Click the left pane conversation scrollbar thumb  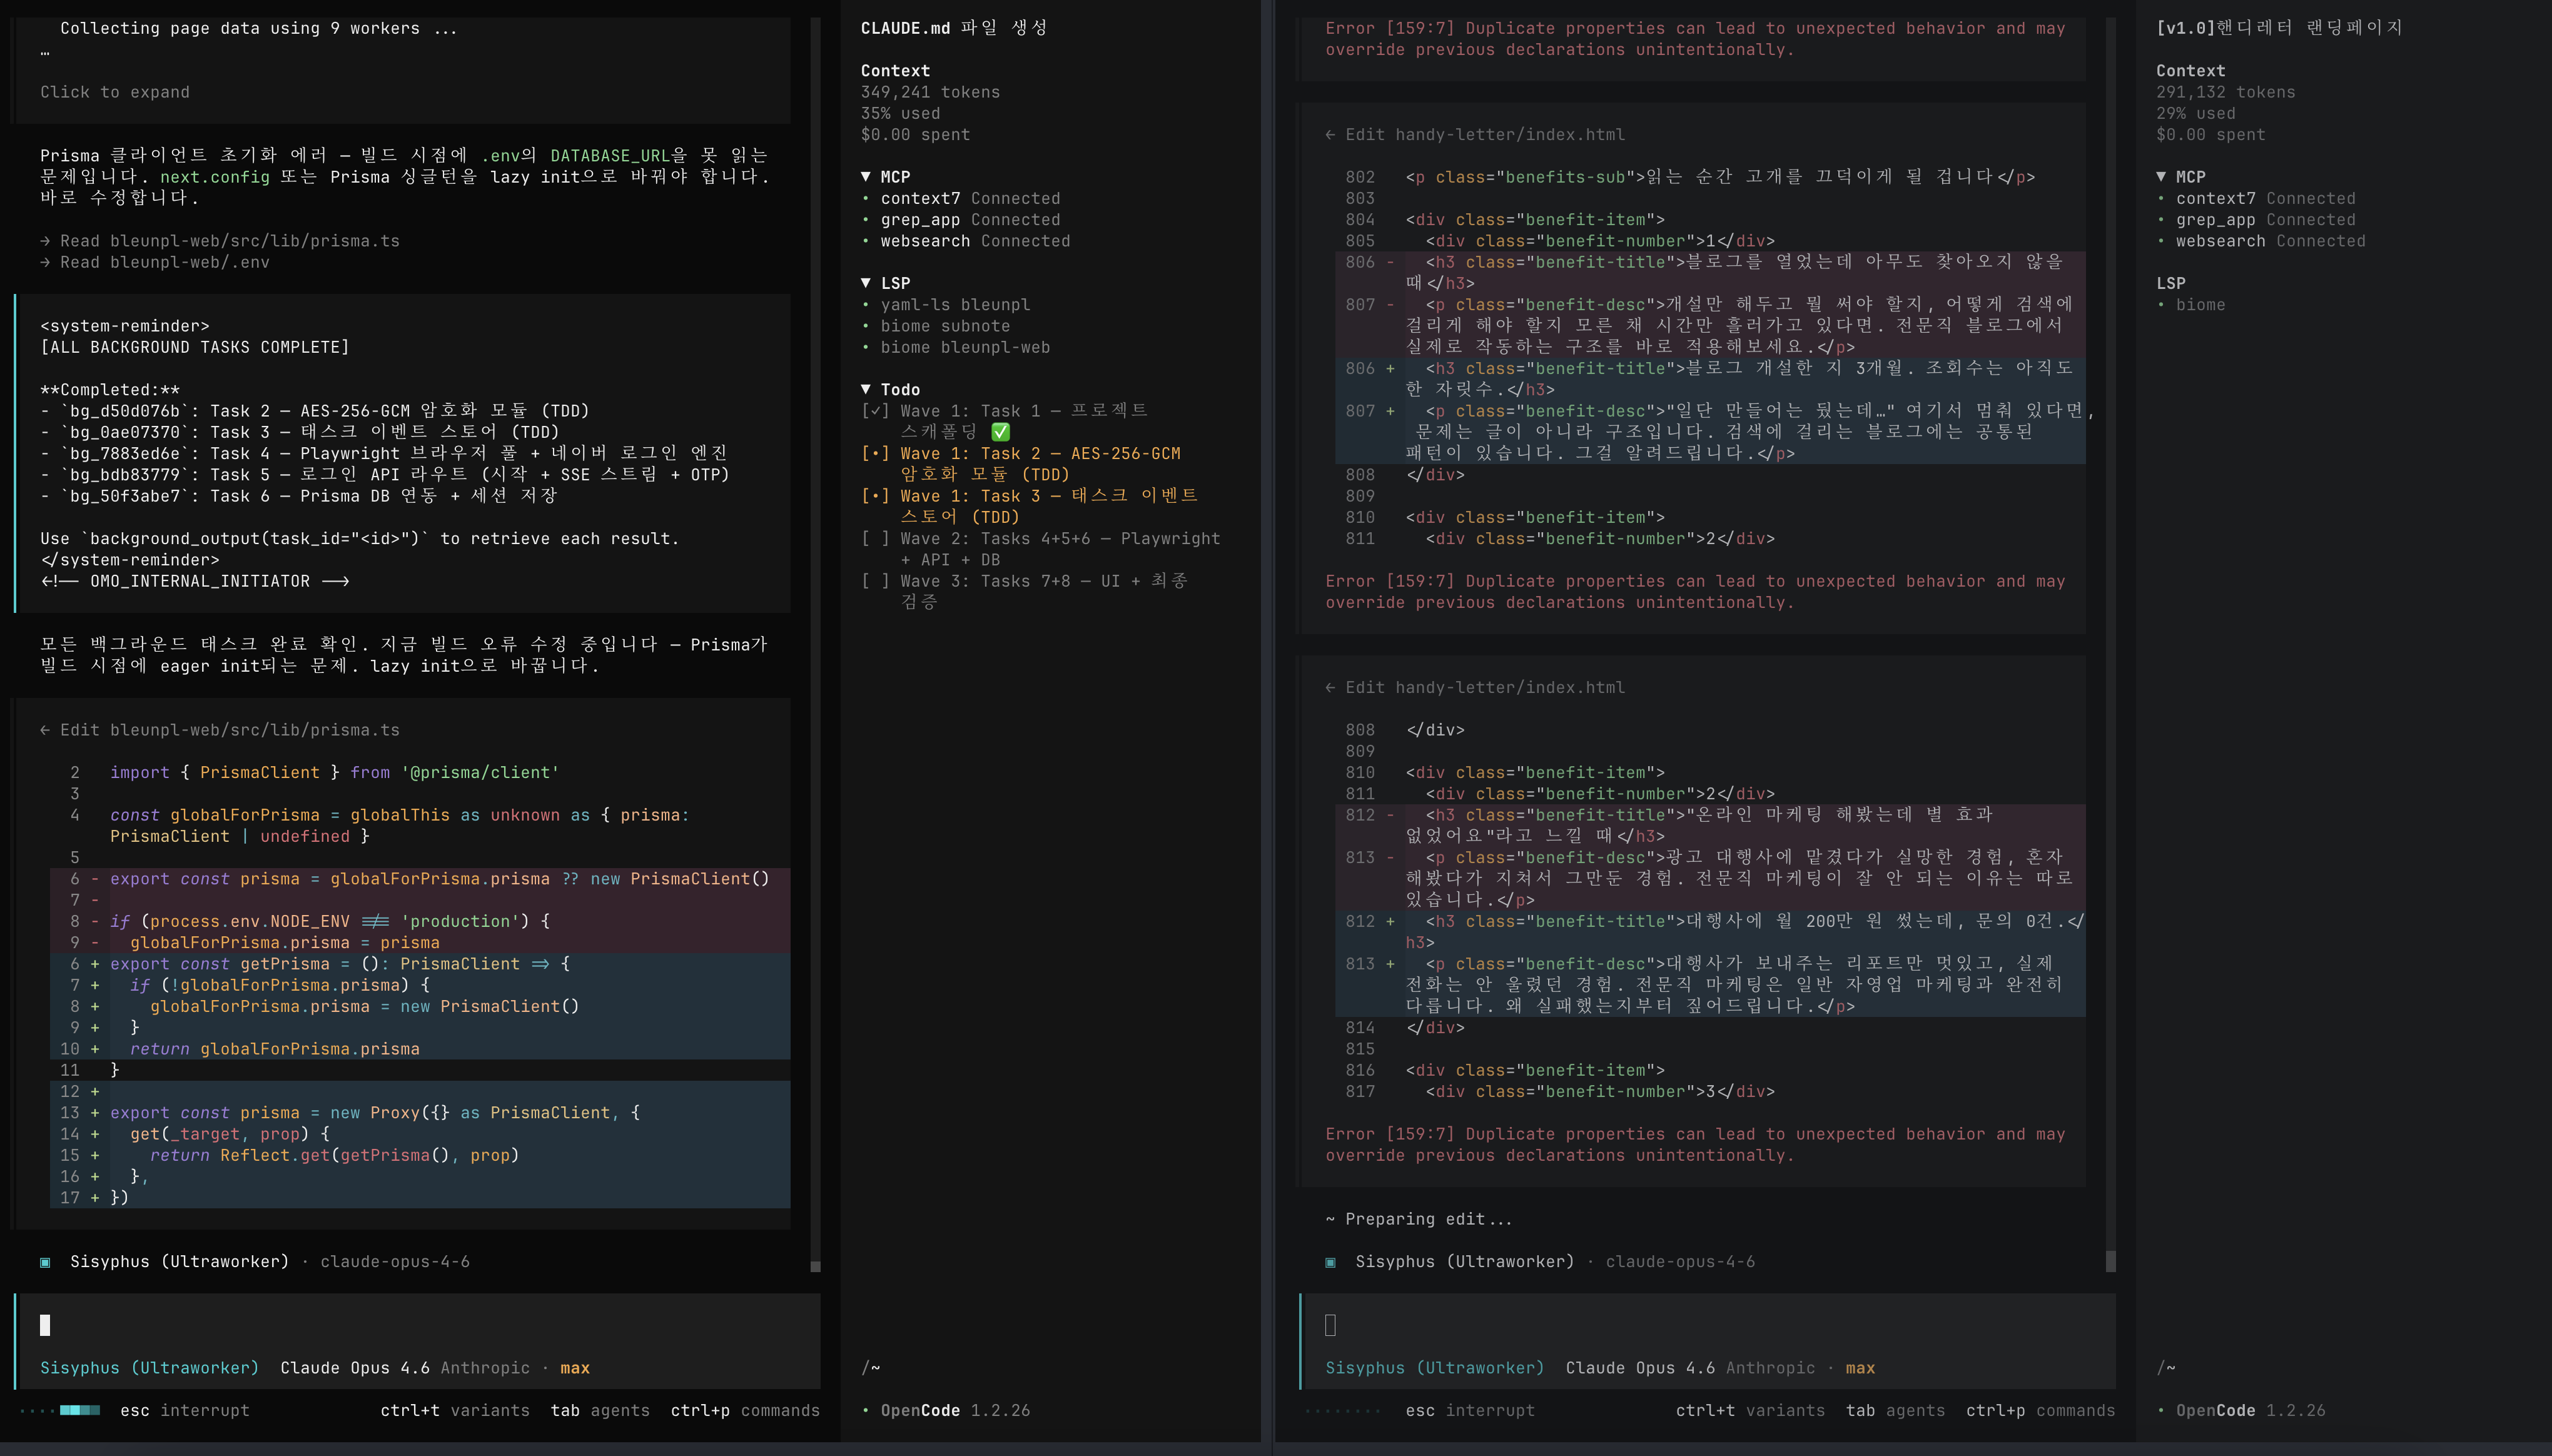[815, 1267]
